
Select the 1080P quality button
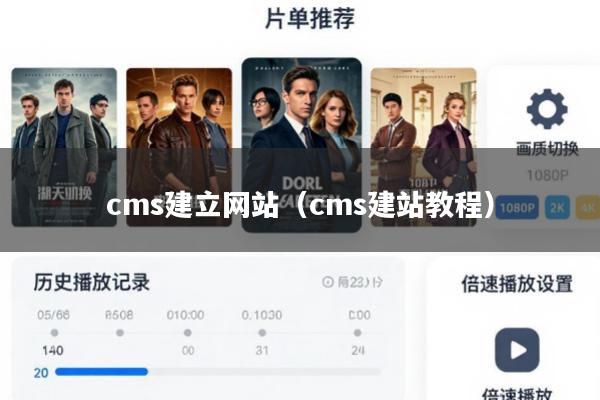click(517, 207)
